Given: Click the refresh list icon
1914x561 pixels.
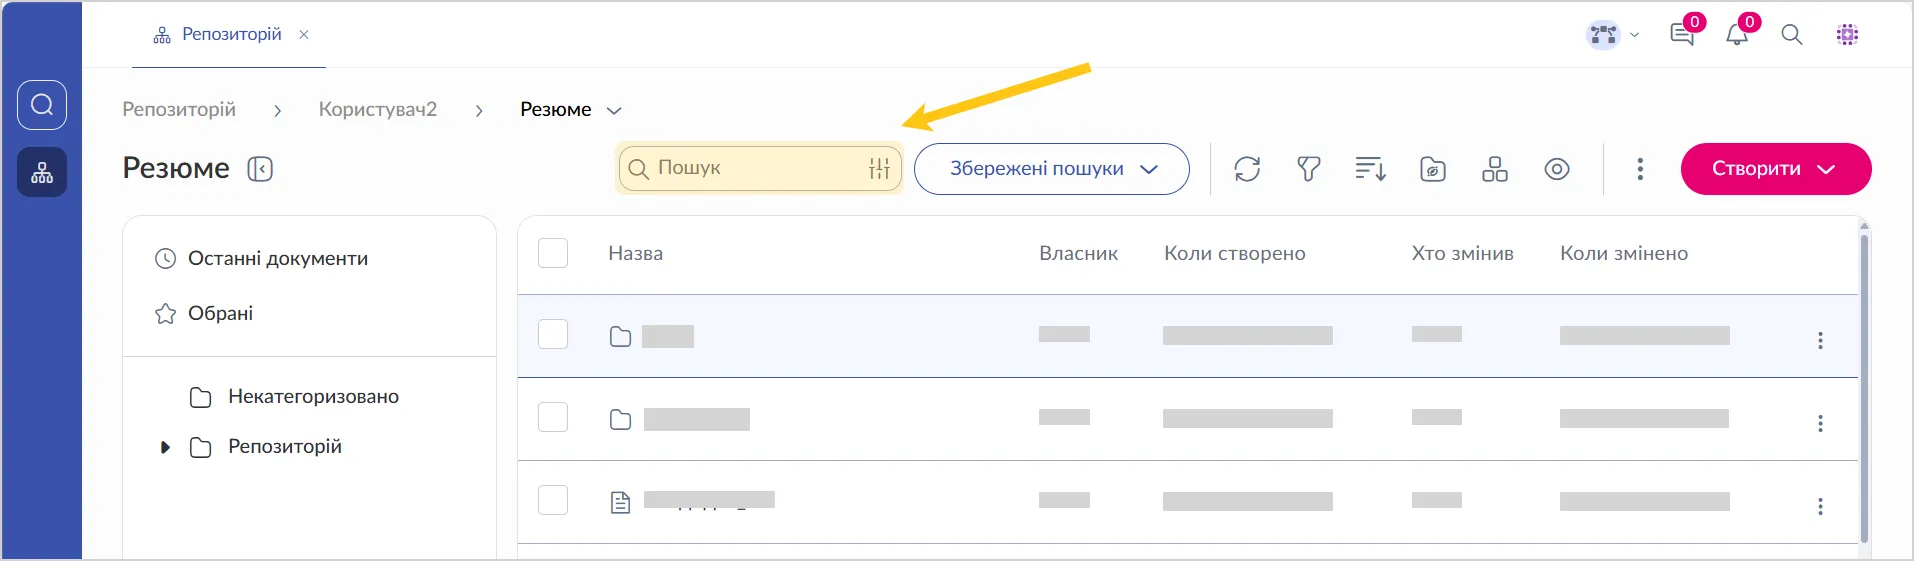Looking at the screenshot, I should (x=1247, y=169).
